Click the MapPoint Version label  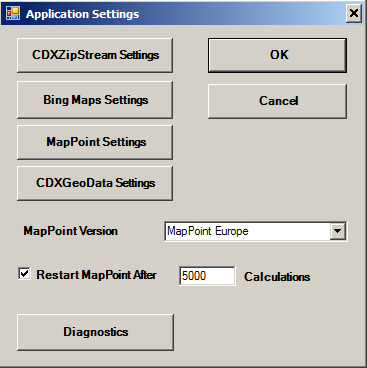(70, 231)
